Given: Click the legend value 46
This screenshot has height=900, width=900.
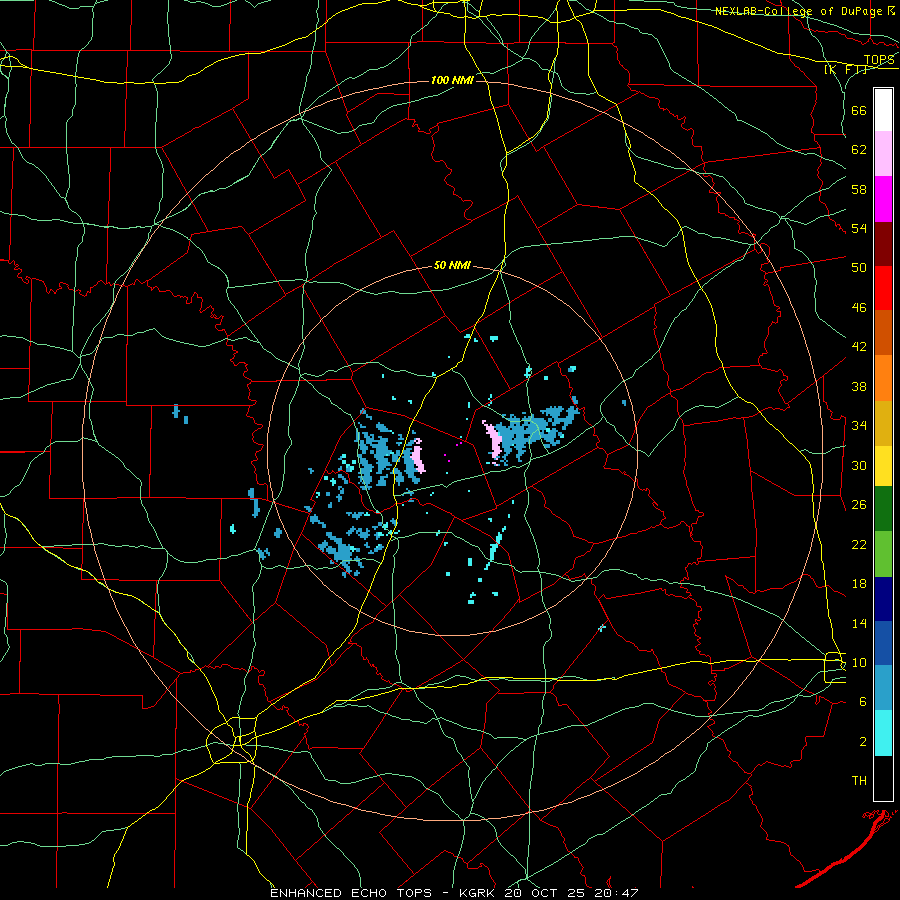Looking at the screenshot, I should pyautogui.click(x=859, y=308).
